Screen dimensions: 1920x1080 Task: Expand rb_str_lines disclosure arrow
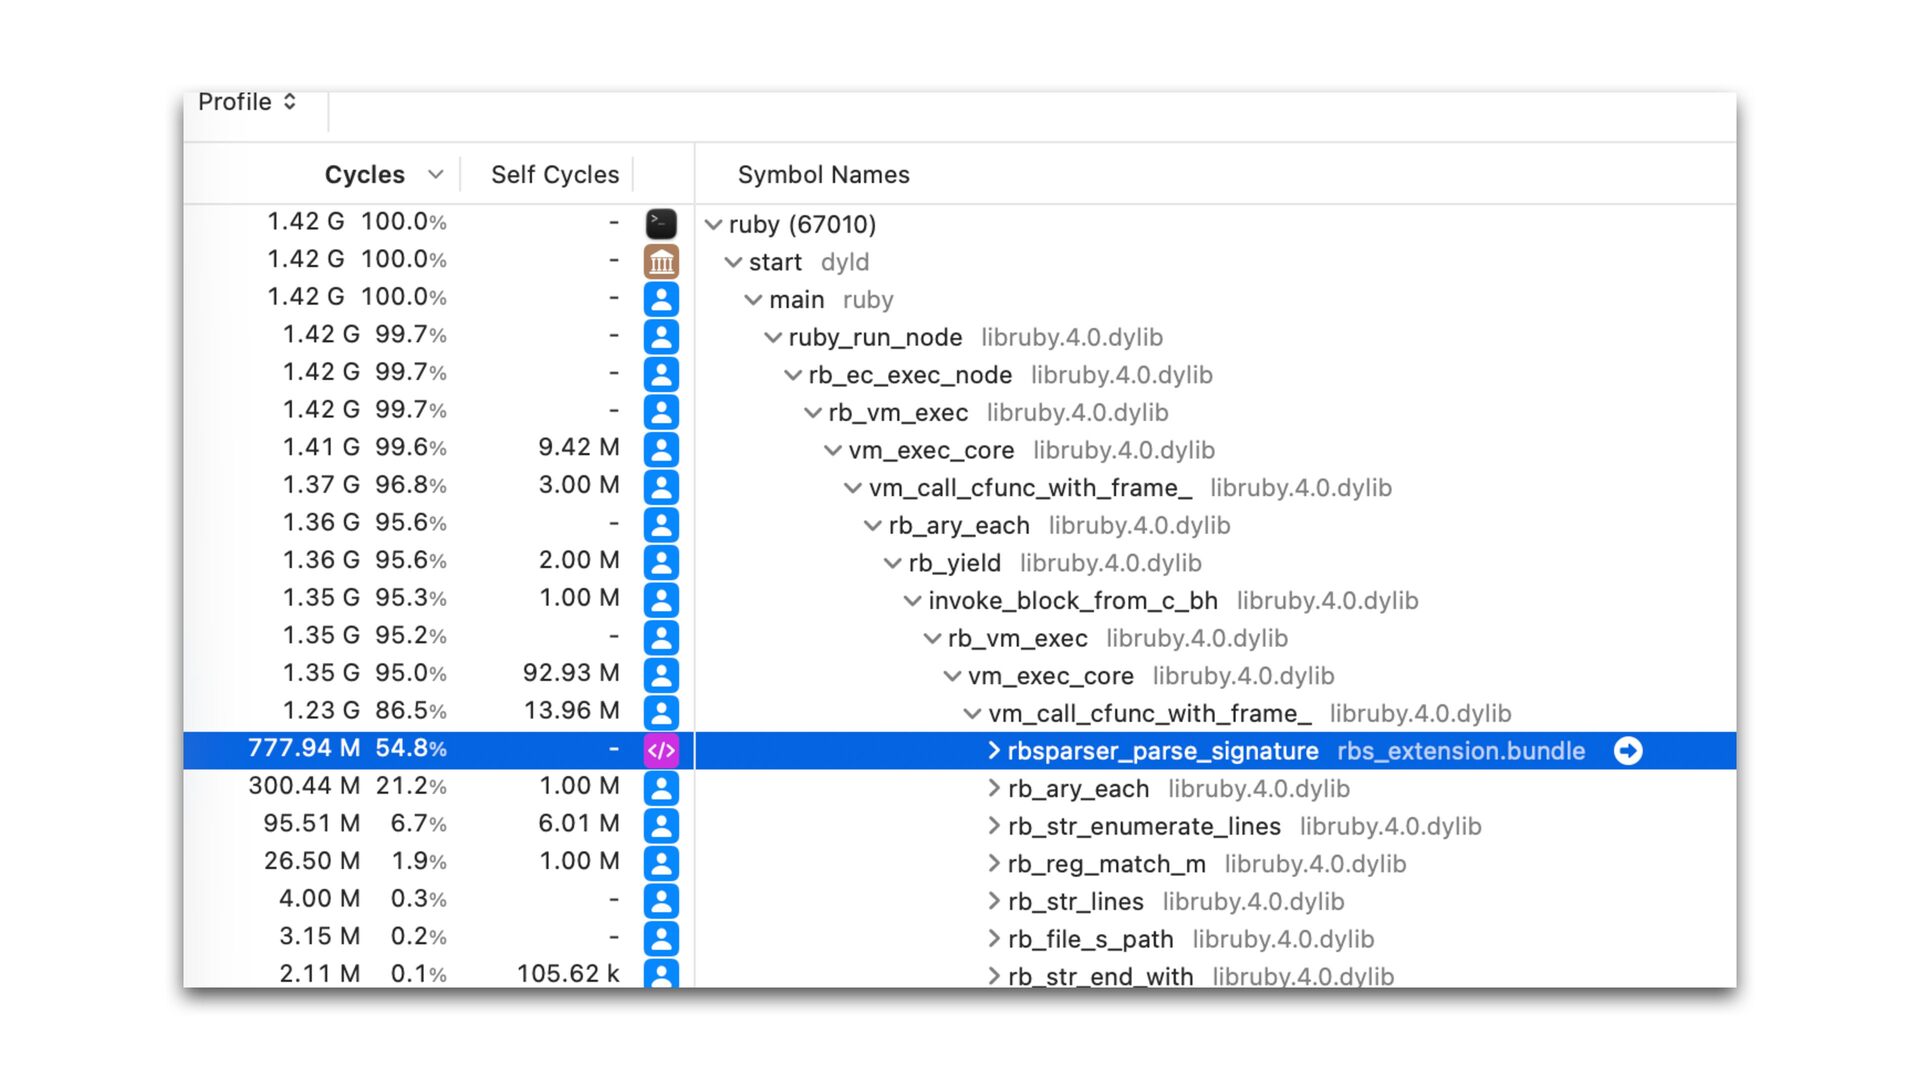tap(994, 901)
